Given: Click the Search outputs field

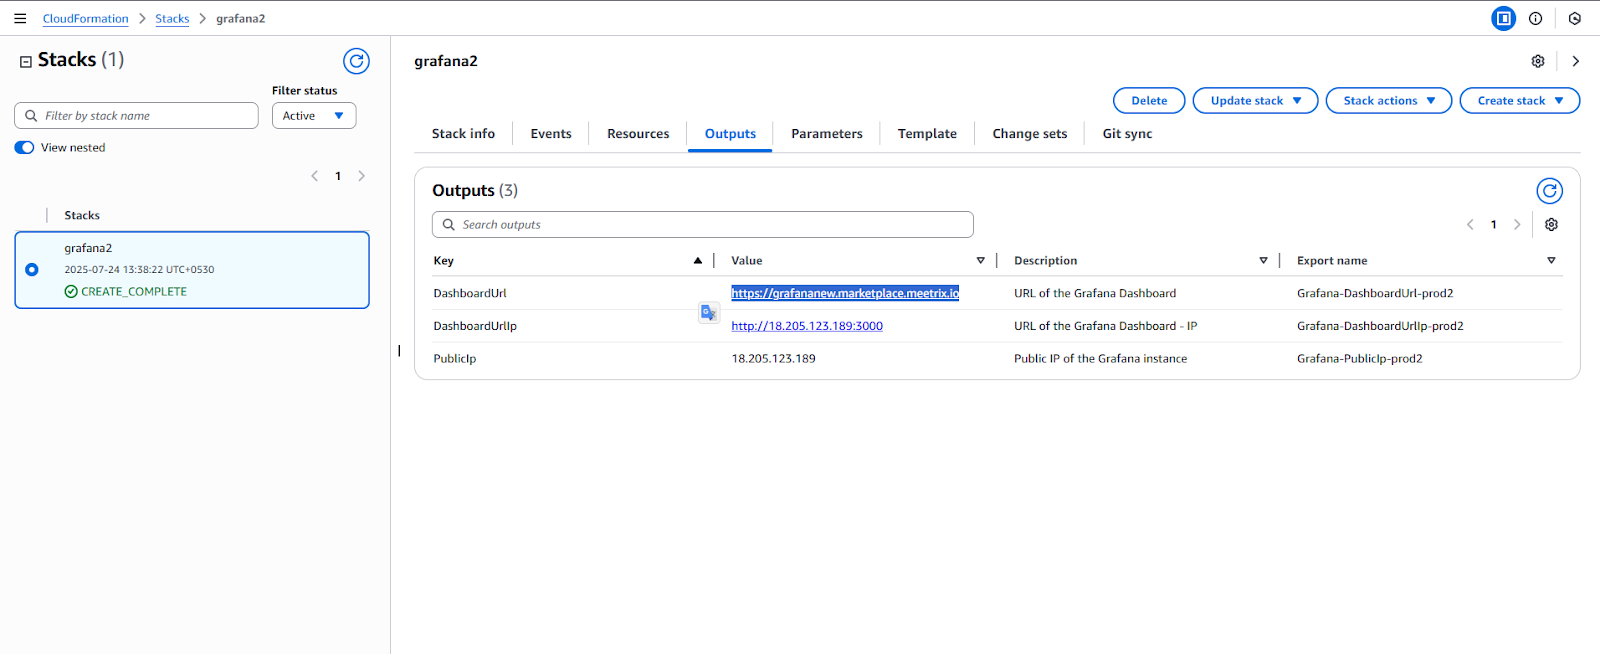Looking at the screenshot, I should (x=702, y=225).
